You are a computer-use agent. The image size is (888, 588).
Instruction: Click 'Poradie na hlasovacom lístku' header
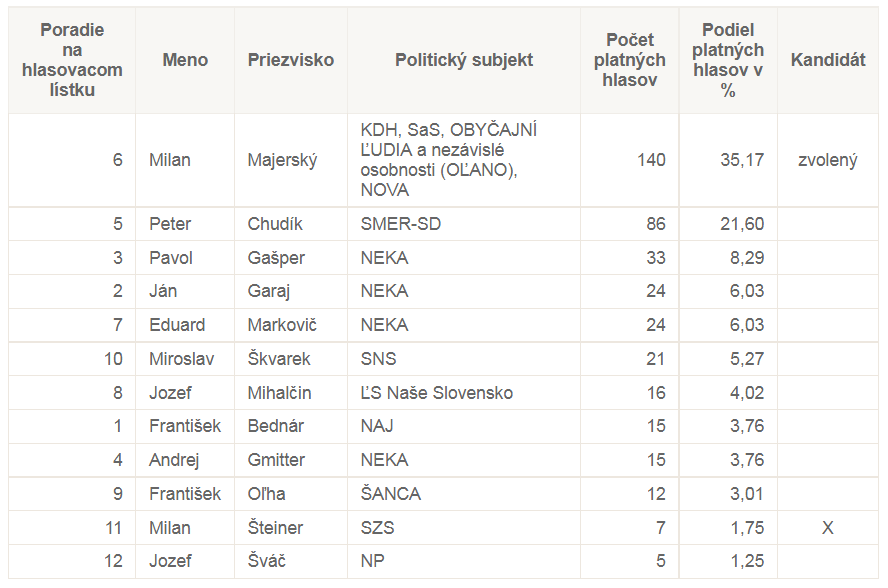(x=72, y=60)
